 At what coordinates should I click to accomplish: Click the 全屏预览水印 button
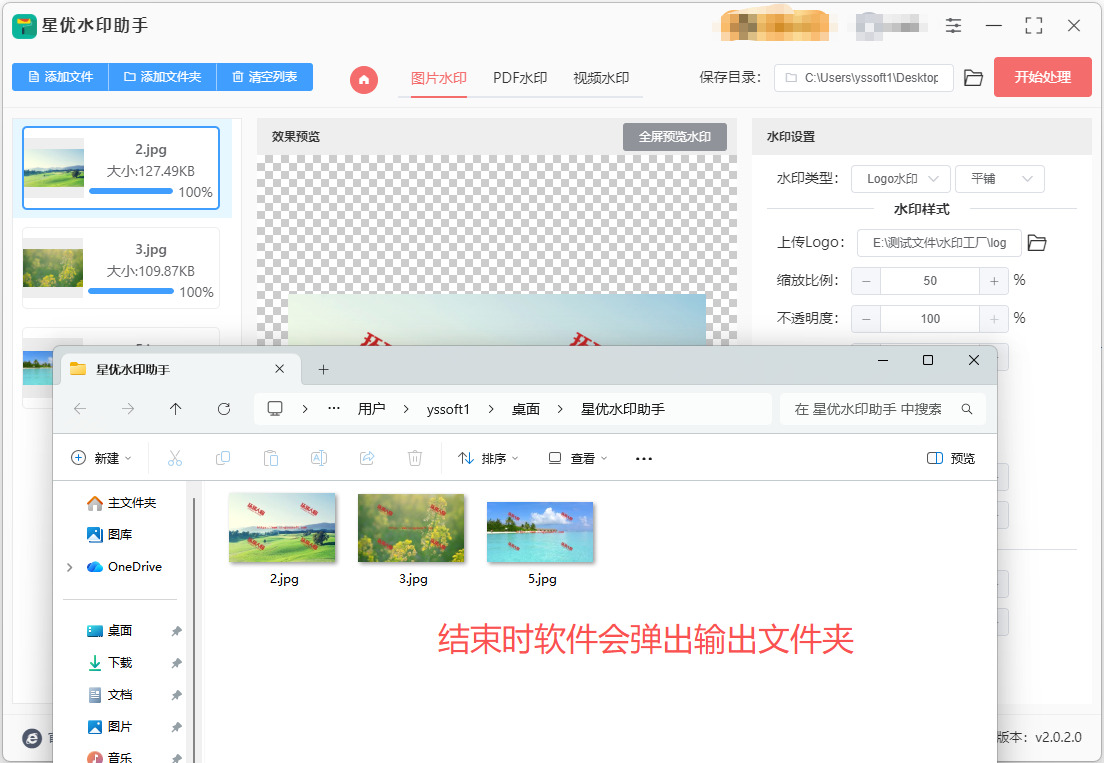[674, 137]
